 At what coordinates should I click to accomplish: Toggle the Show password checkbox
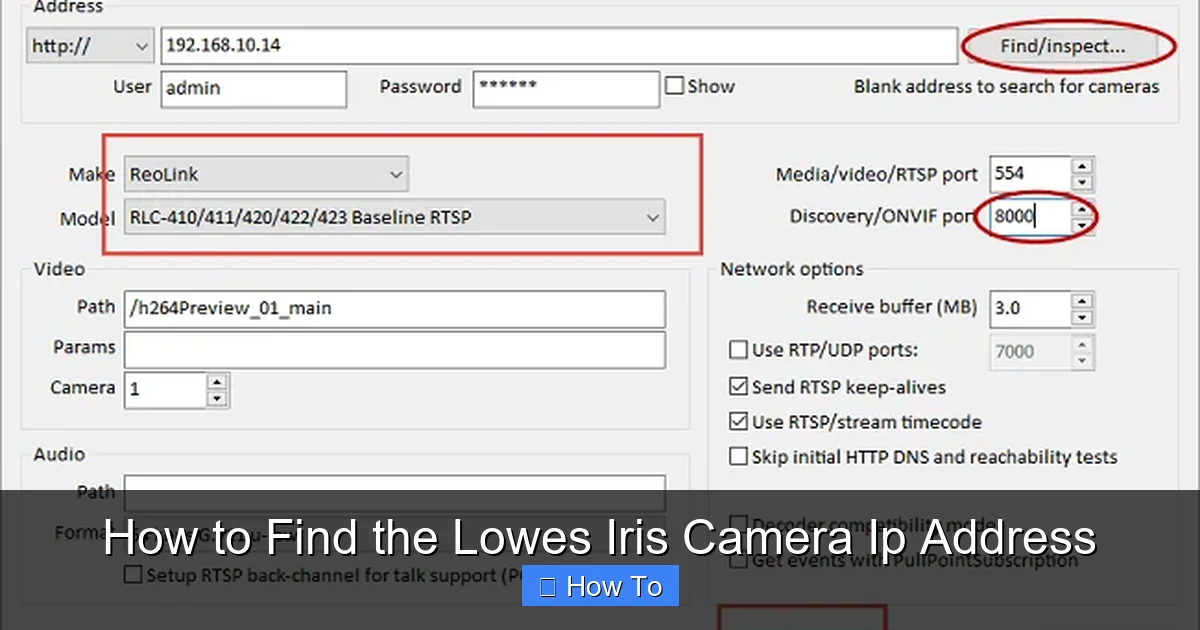coord(675,86)
